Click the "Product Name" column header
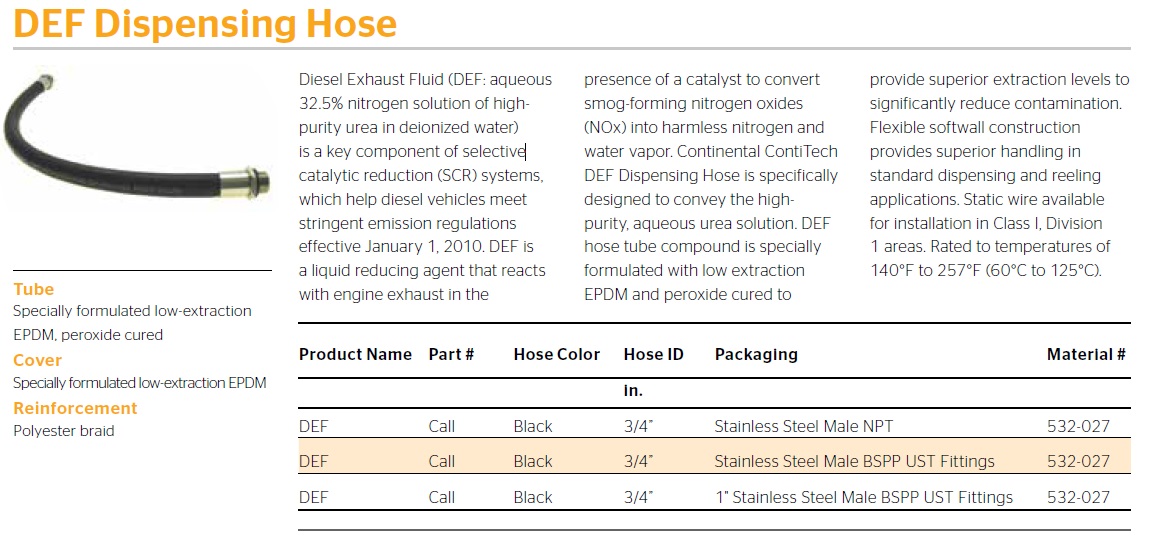Image resolution: width=1149 pixels, height=549 pixels. (355, 354)
